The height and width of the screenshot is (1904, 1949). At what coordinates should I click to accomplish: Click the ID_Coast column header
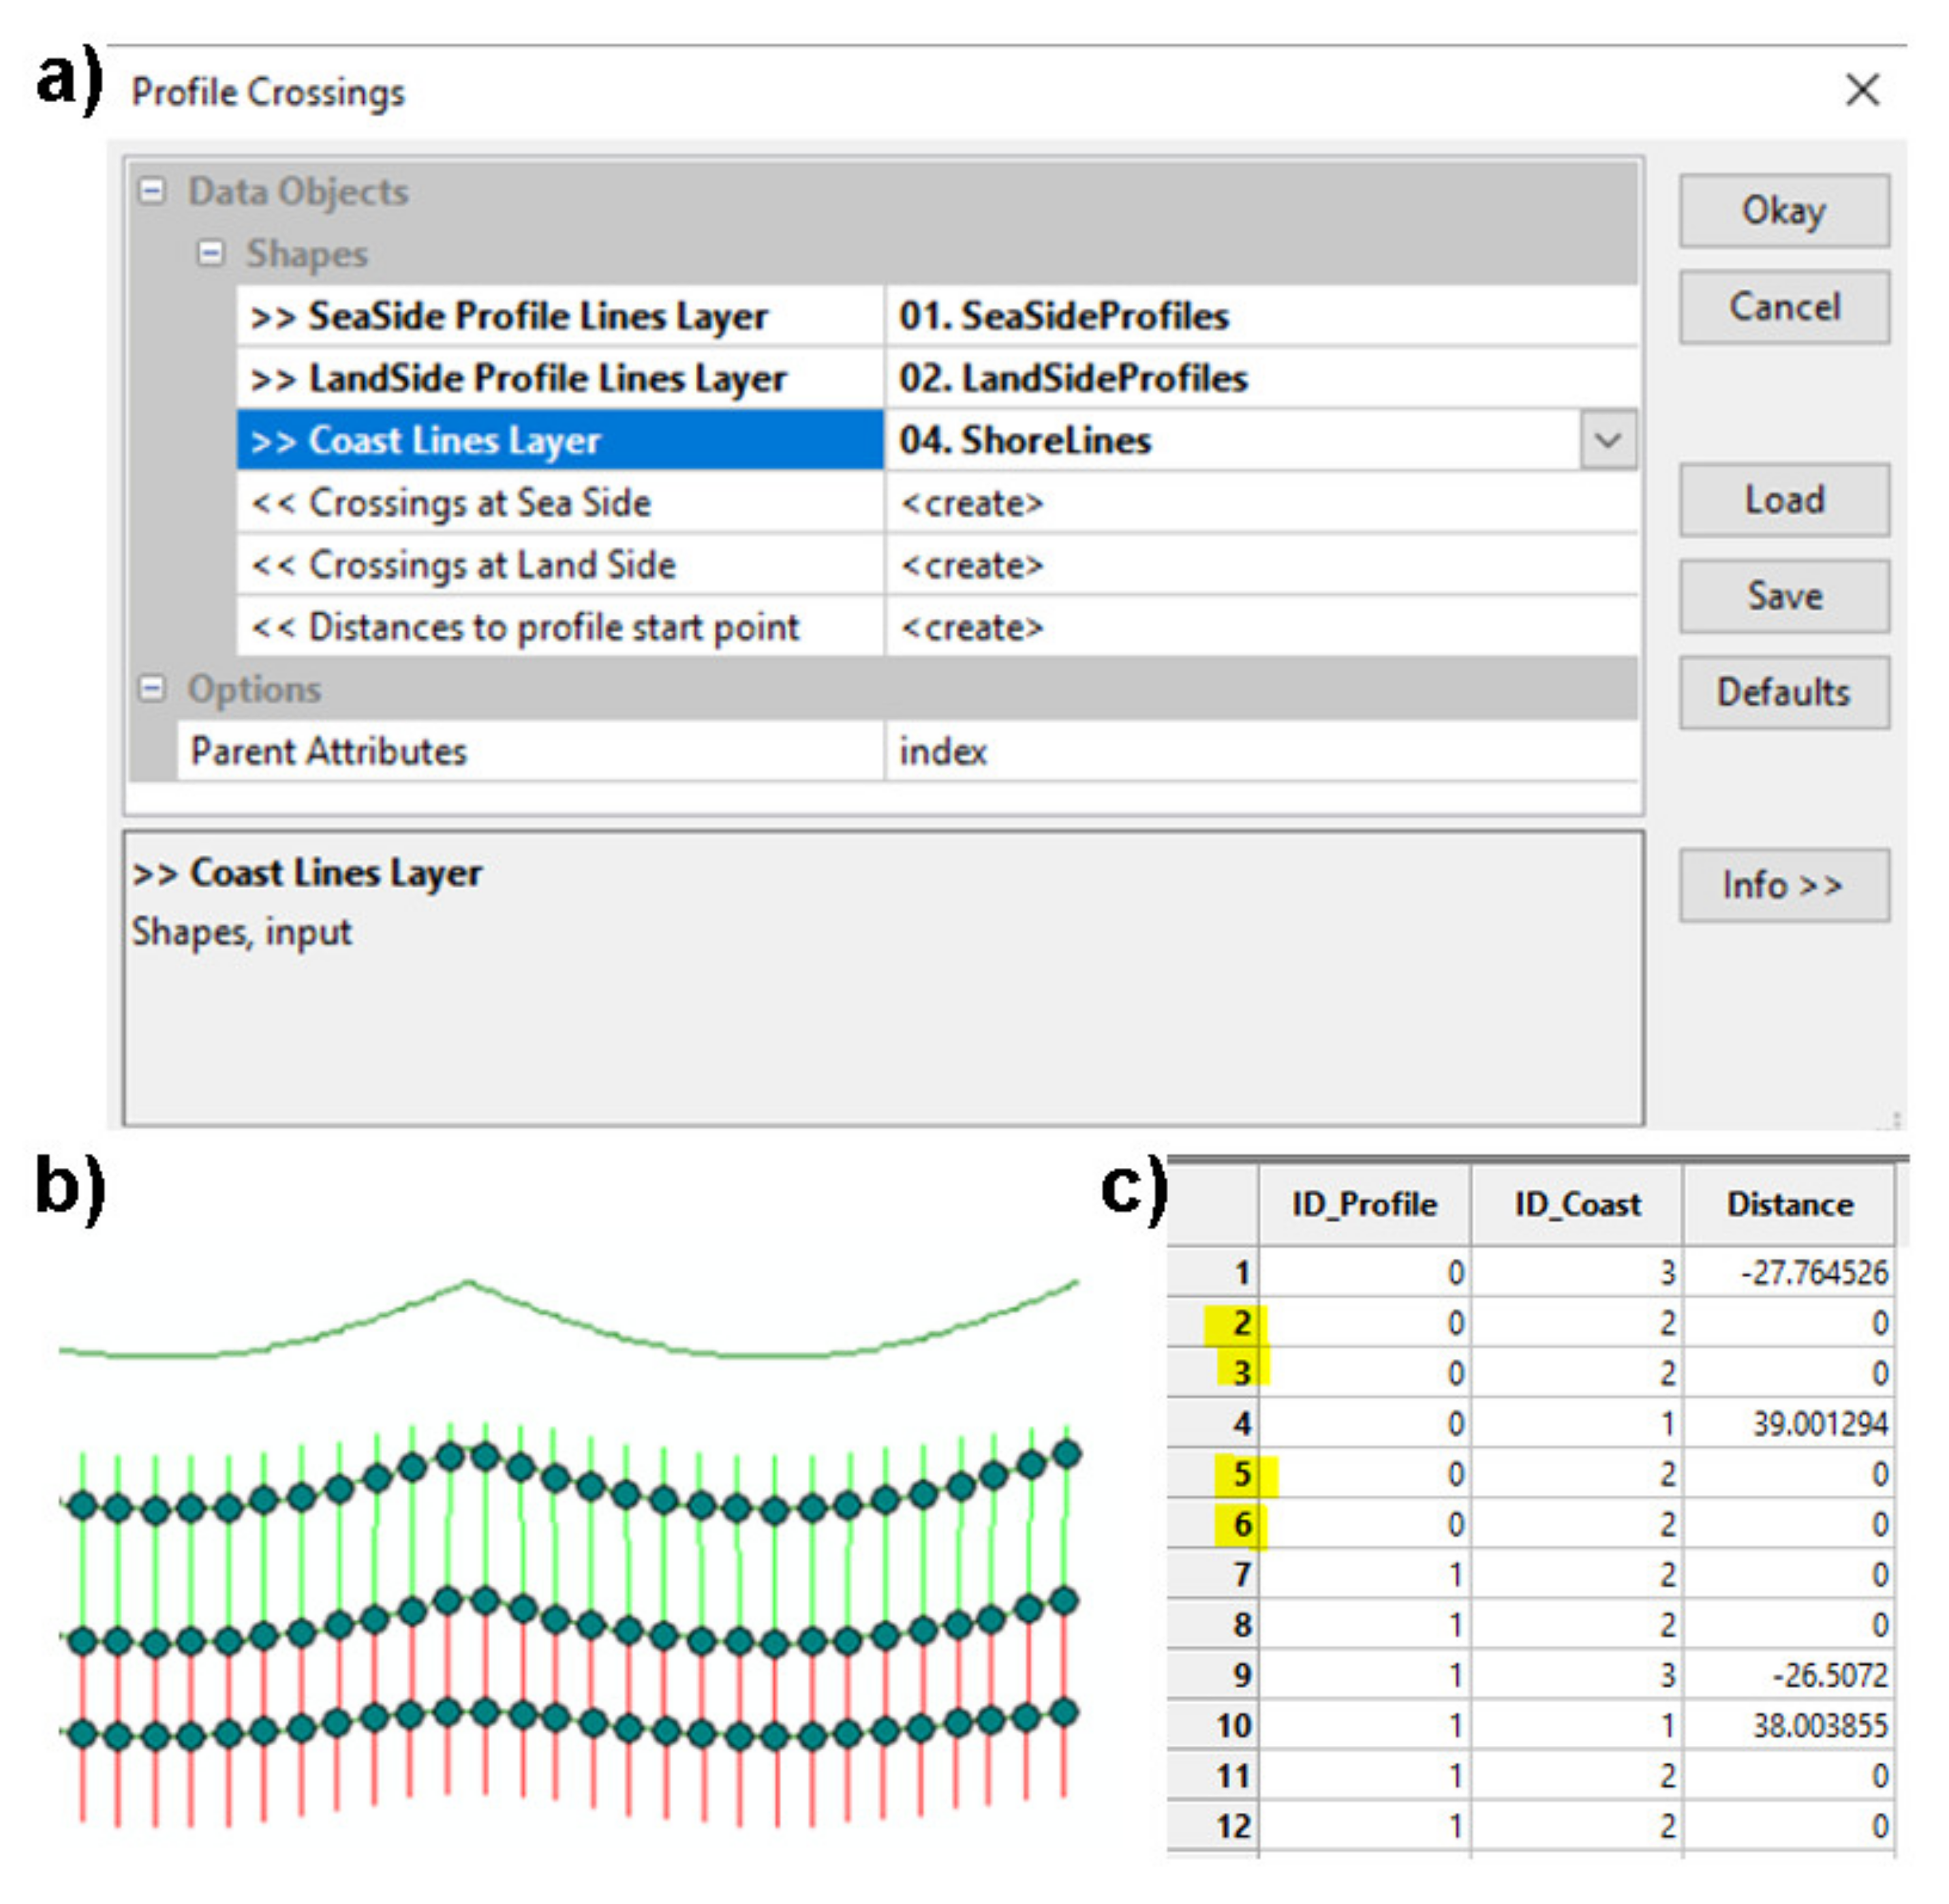(1576, 1204)
